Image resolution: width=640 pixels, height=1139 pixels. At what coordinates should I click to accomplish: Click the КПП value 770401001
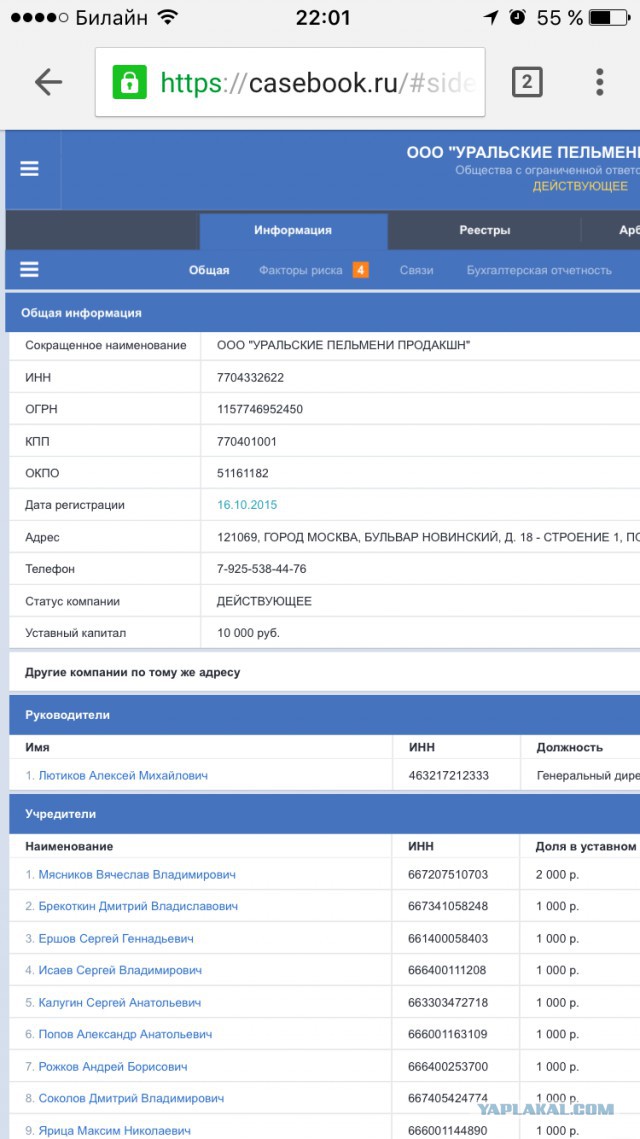click(x=247, y=441)
